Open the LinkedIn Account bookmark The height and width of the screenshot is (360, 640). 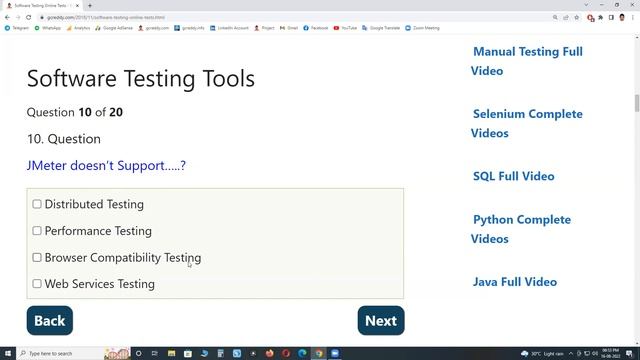pos(229,28)
